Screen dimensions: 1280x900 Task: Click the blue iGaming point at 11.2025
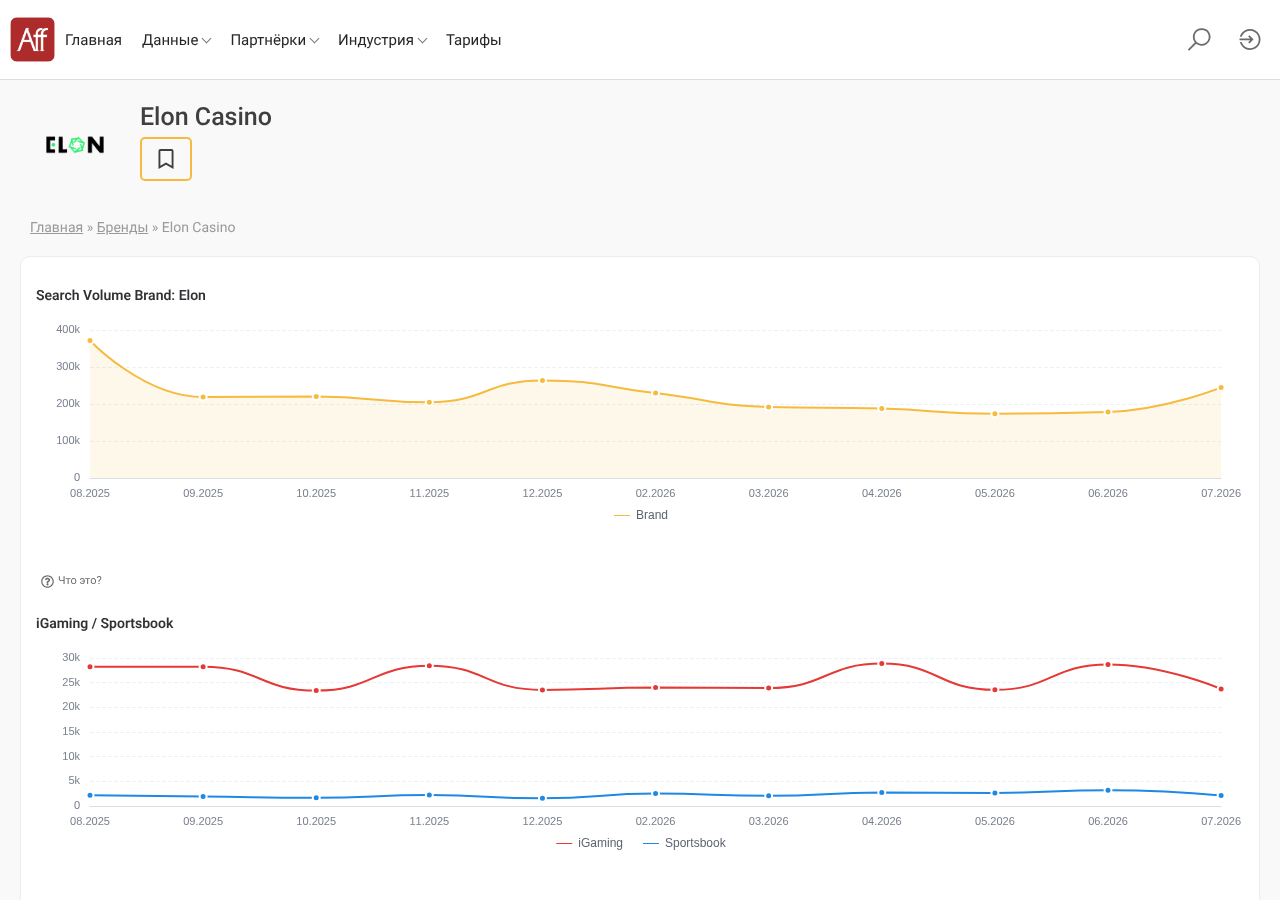pyautogui.click(x=429, y=796)
